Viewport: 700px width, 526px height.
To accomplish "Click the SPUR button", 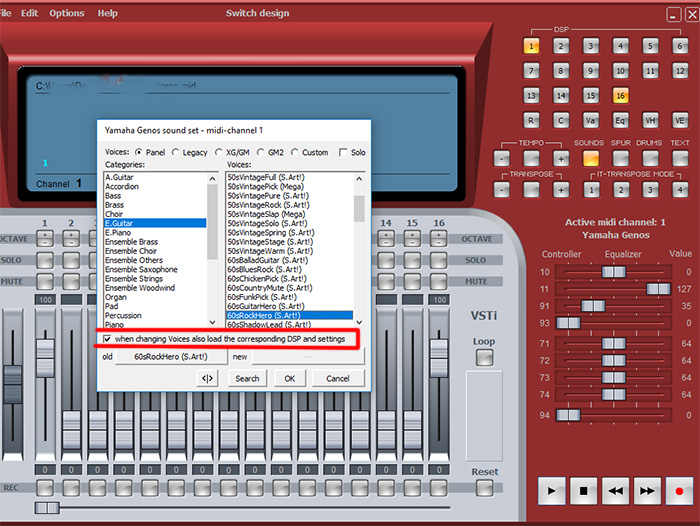I will click(x=621, y=158).
